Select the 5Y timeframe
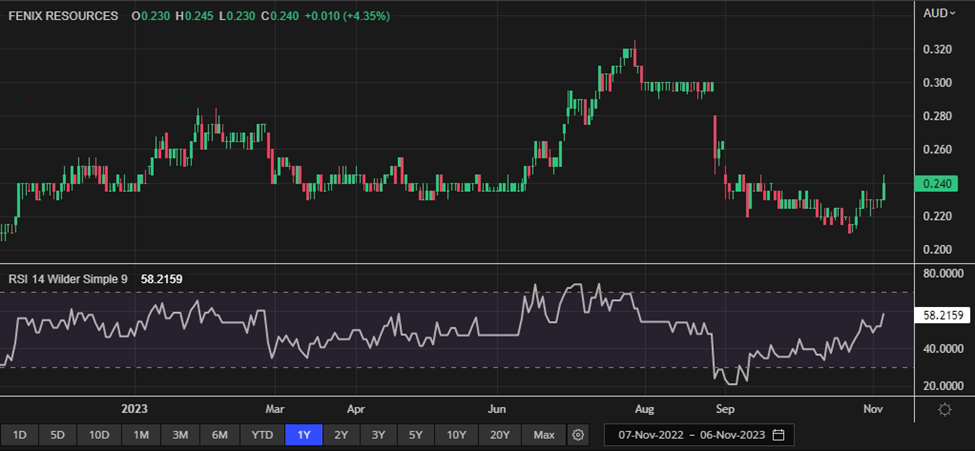 416,434
